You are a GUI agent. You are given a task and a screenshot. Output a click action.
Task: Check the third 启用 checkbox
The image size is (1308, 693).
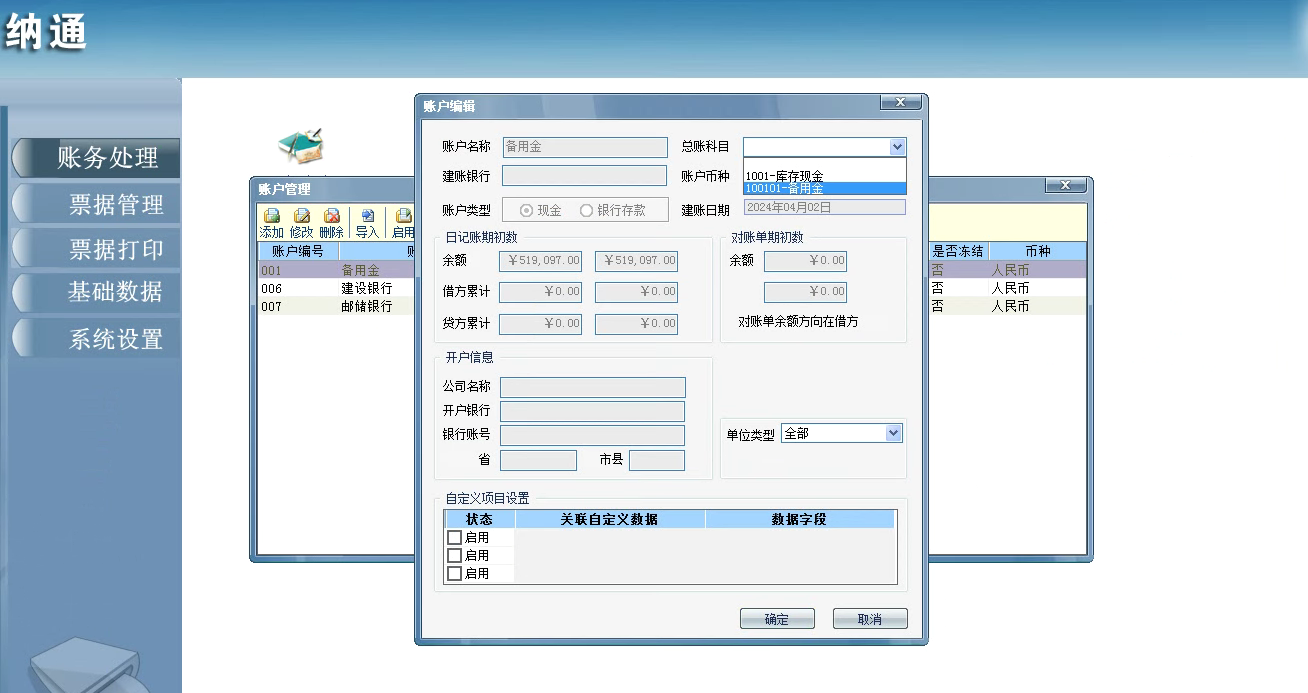[454, 574]
